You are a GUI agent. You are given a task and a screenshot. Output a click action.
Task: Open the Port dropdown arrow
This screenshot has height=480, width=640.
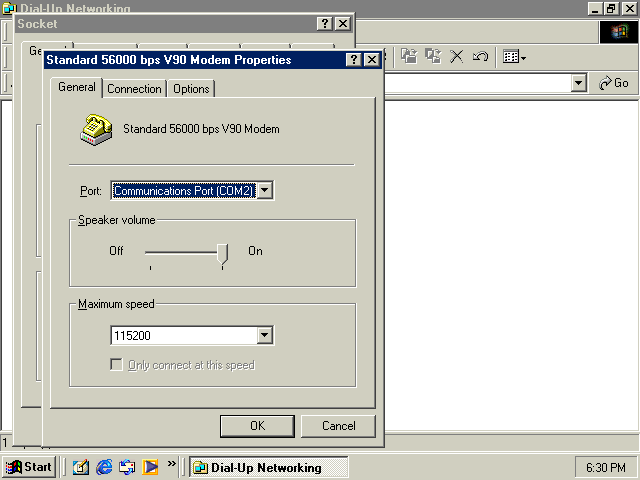click(265, 190)
